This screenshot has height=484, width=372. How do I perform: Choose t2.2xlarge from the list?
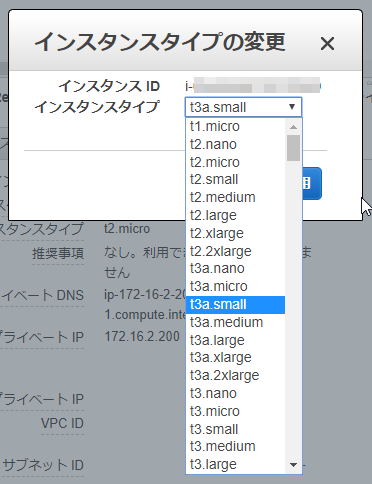[x=235, y=251]
